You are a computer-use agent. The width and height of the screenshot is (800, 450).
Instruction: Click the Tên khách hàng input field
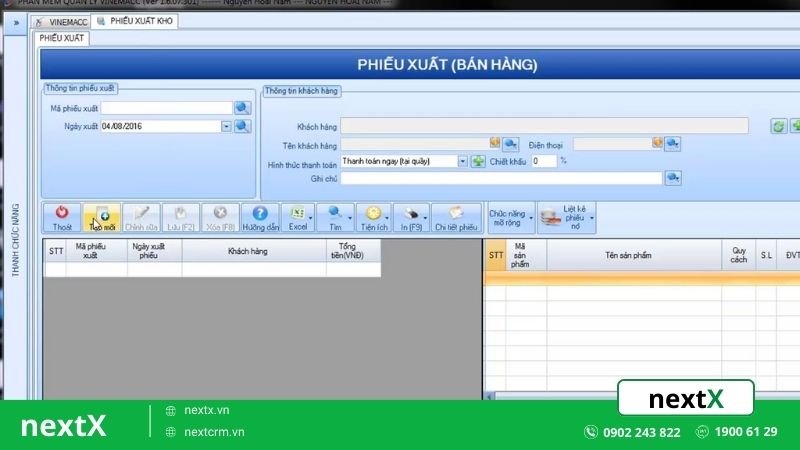pos(415,144)
